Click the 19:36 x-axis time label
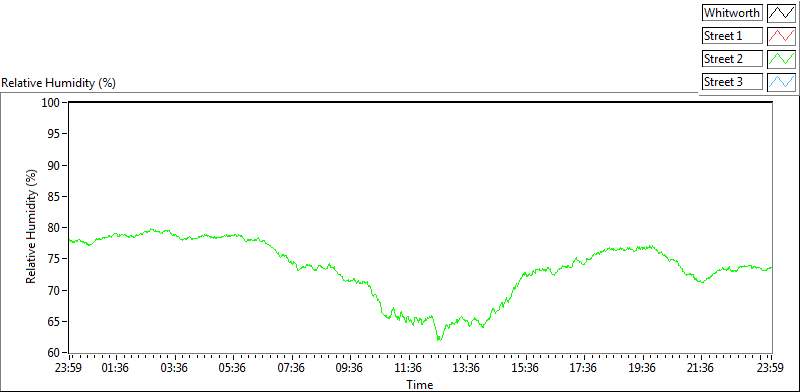800x392 pixels. 642,368
